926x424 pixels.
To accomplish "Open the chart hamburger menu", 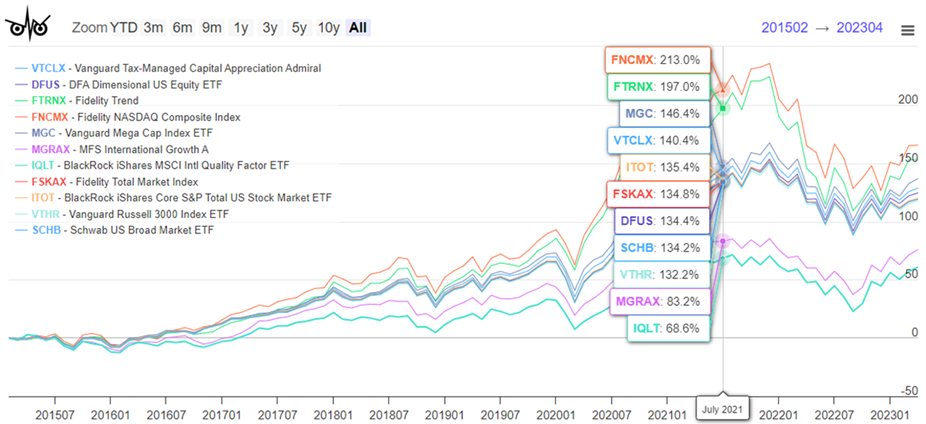I will (x=907, y=29).
